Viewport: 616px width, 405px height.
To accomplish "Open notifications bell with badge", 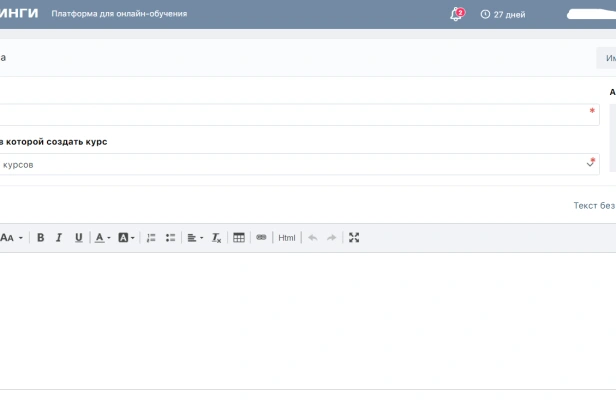I will pyautogui.click(x=456, y=15).
